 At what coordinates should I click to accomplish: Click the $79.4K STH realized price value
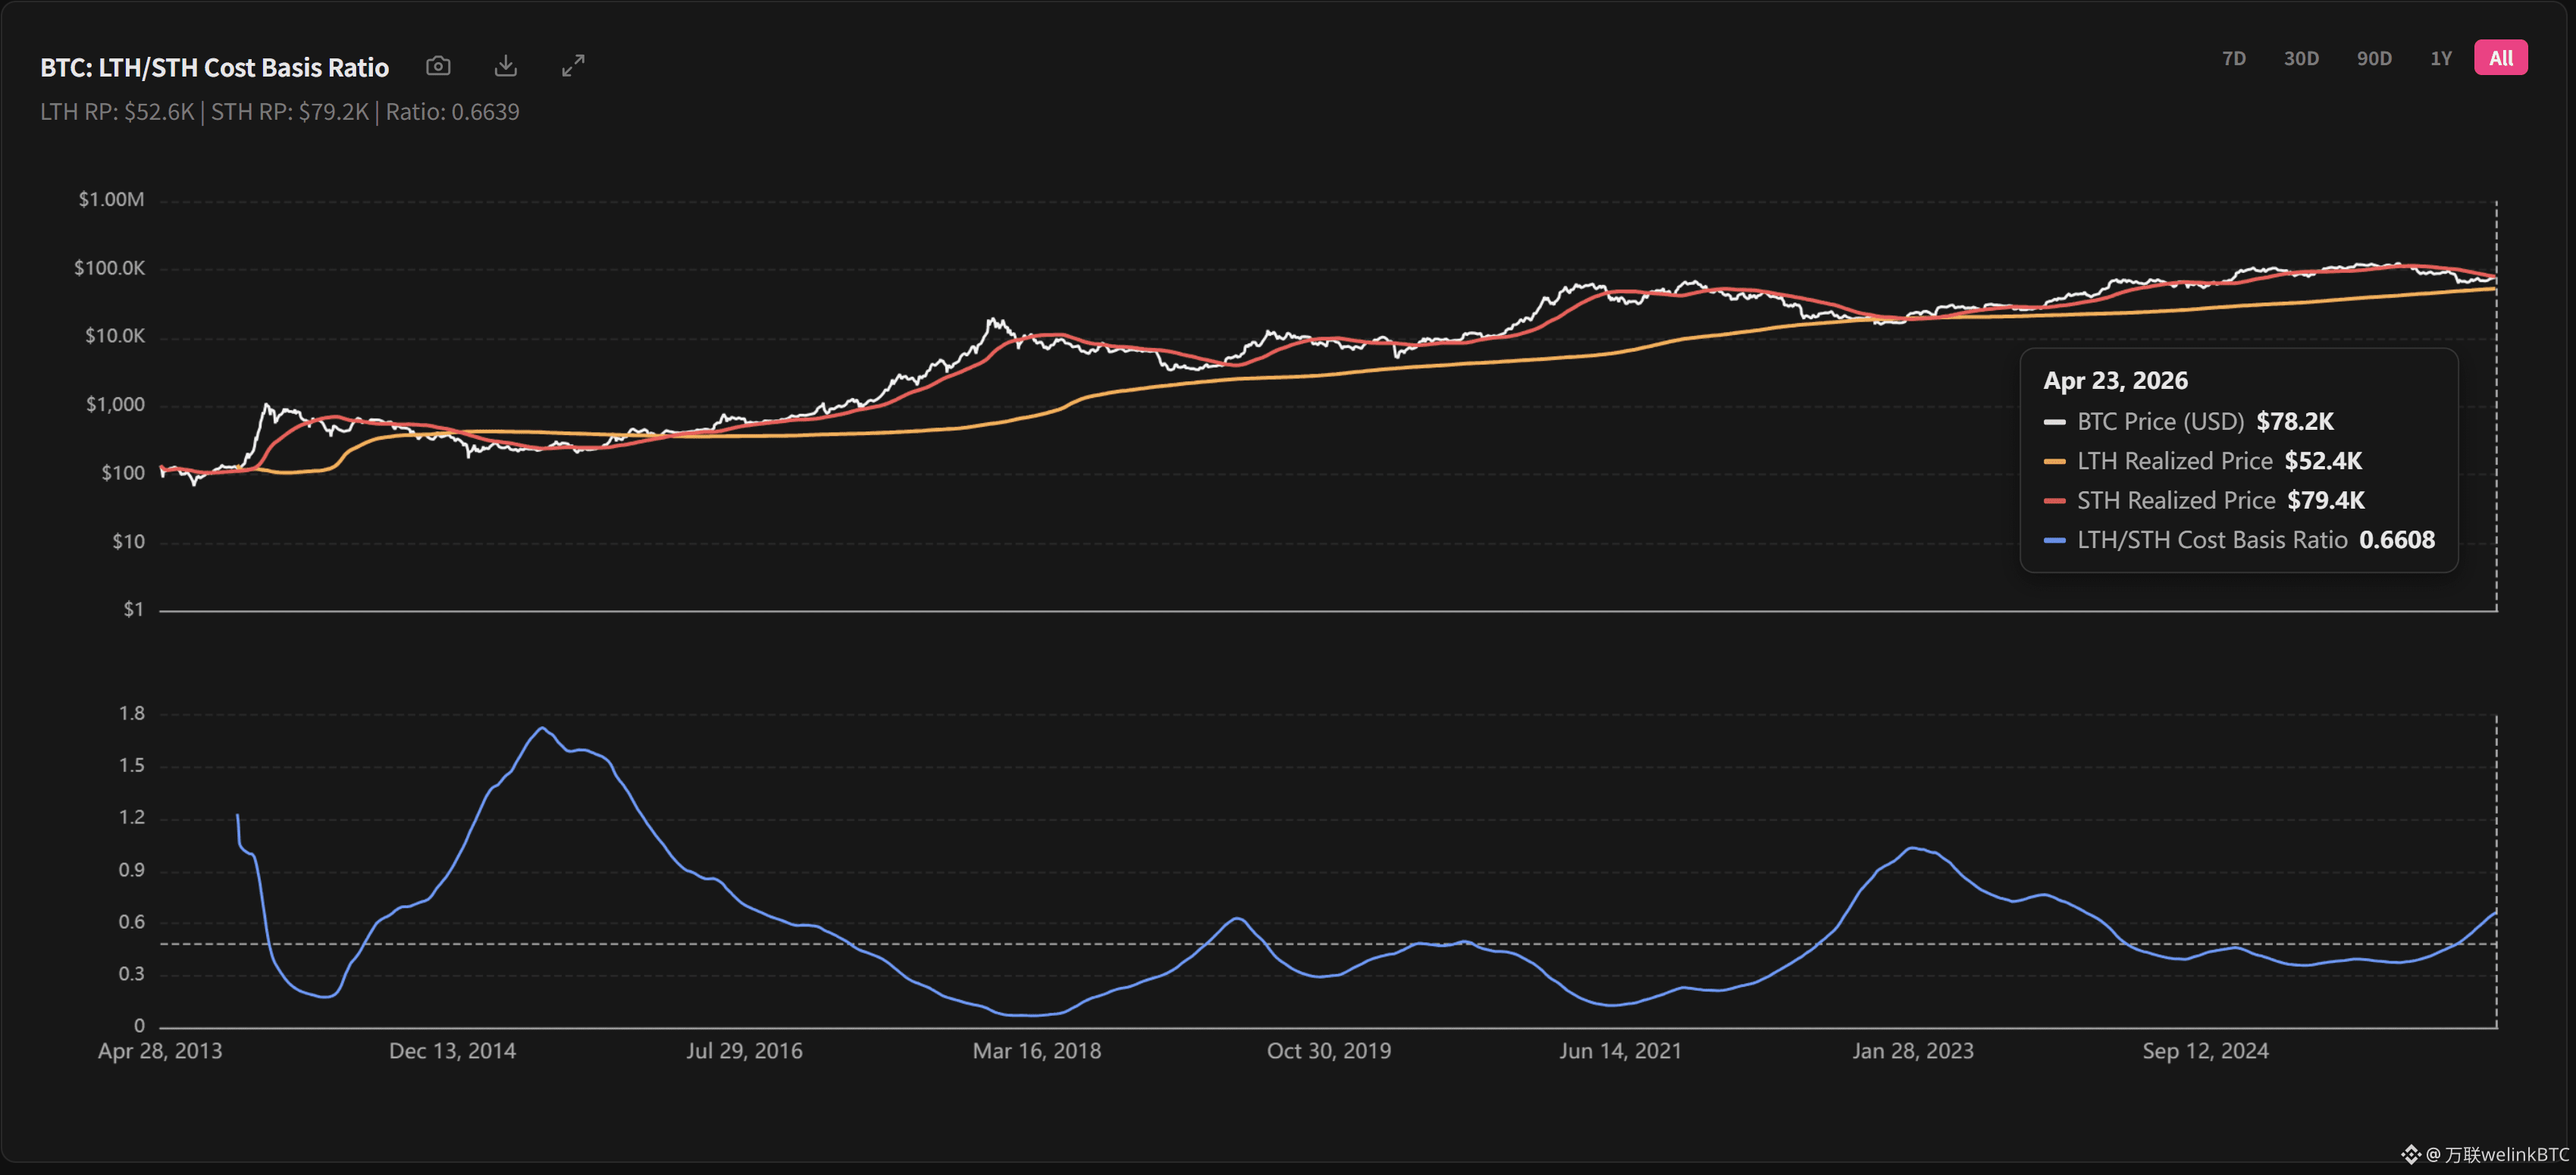2326,500
